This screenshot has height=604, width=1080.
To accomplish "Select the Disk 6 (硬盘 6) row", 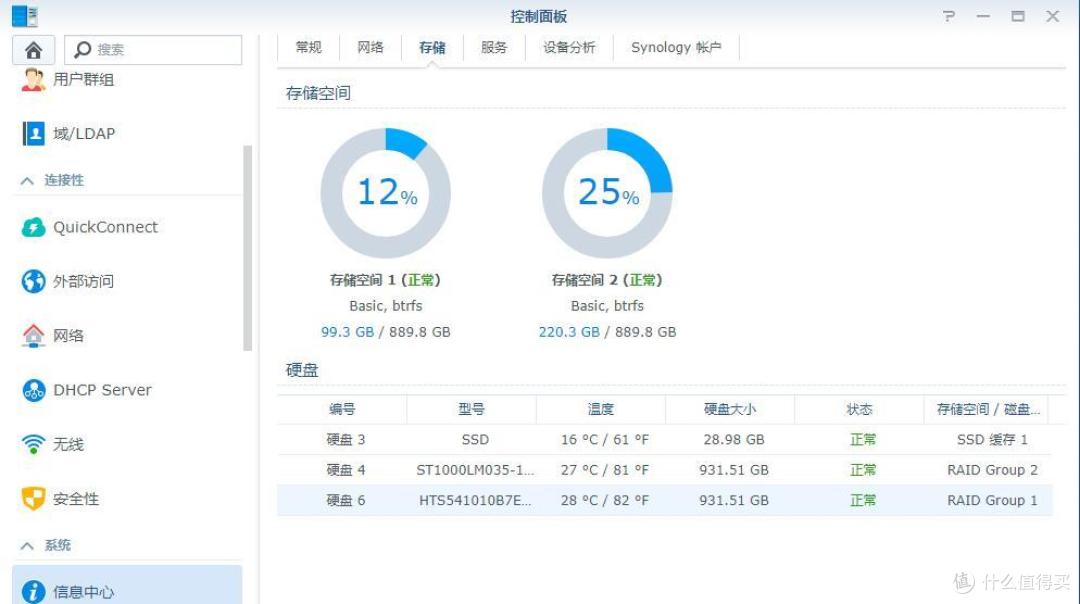I will click(x=665, y=500).
